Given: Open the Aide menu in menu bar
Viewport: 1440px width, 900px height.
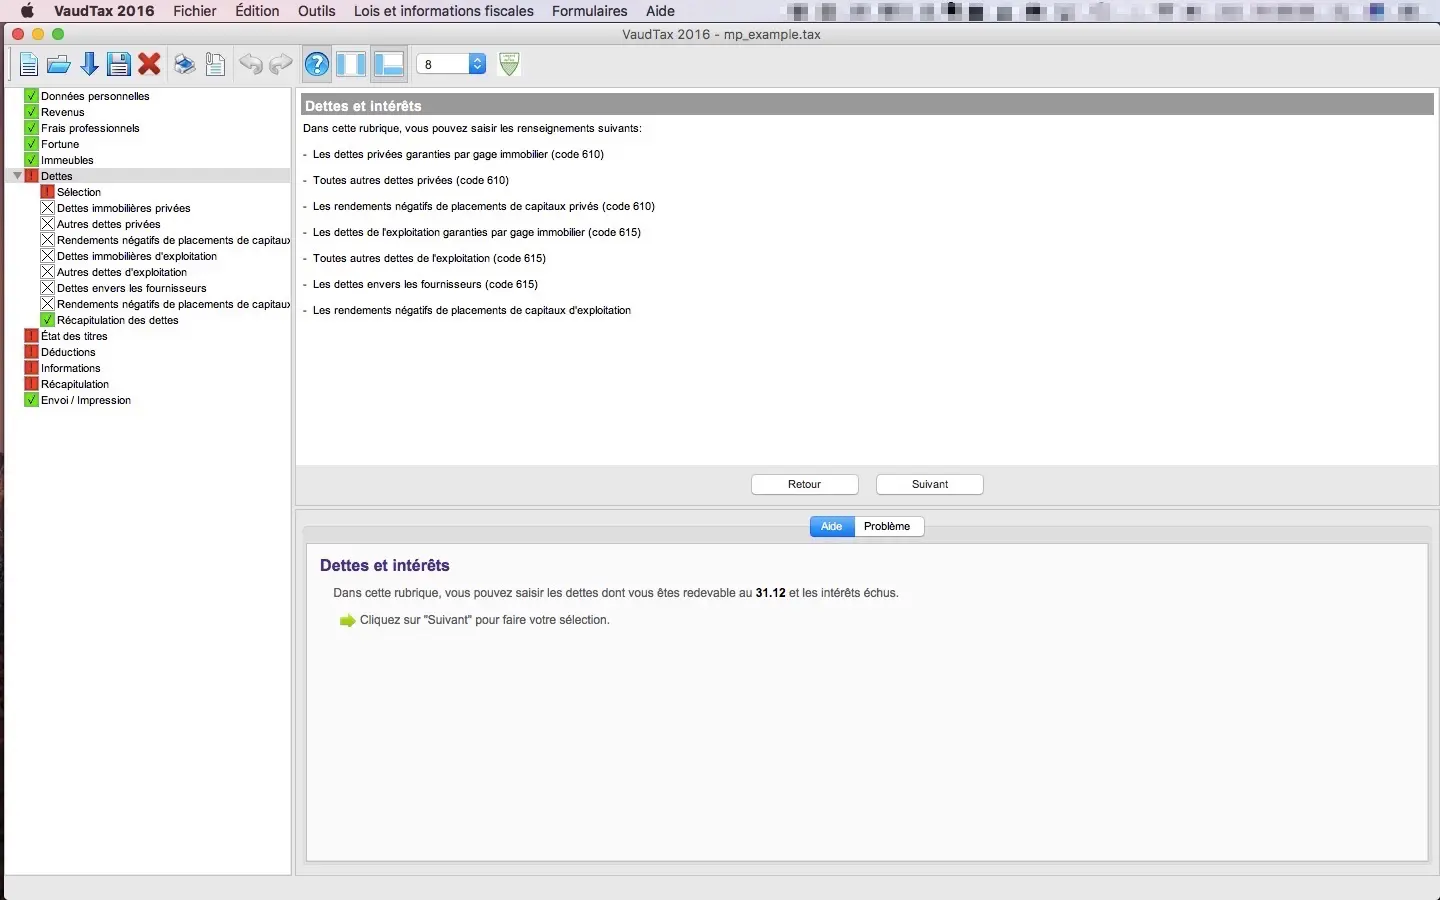Looking at the screenshot, I should coord(660,11).
